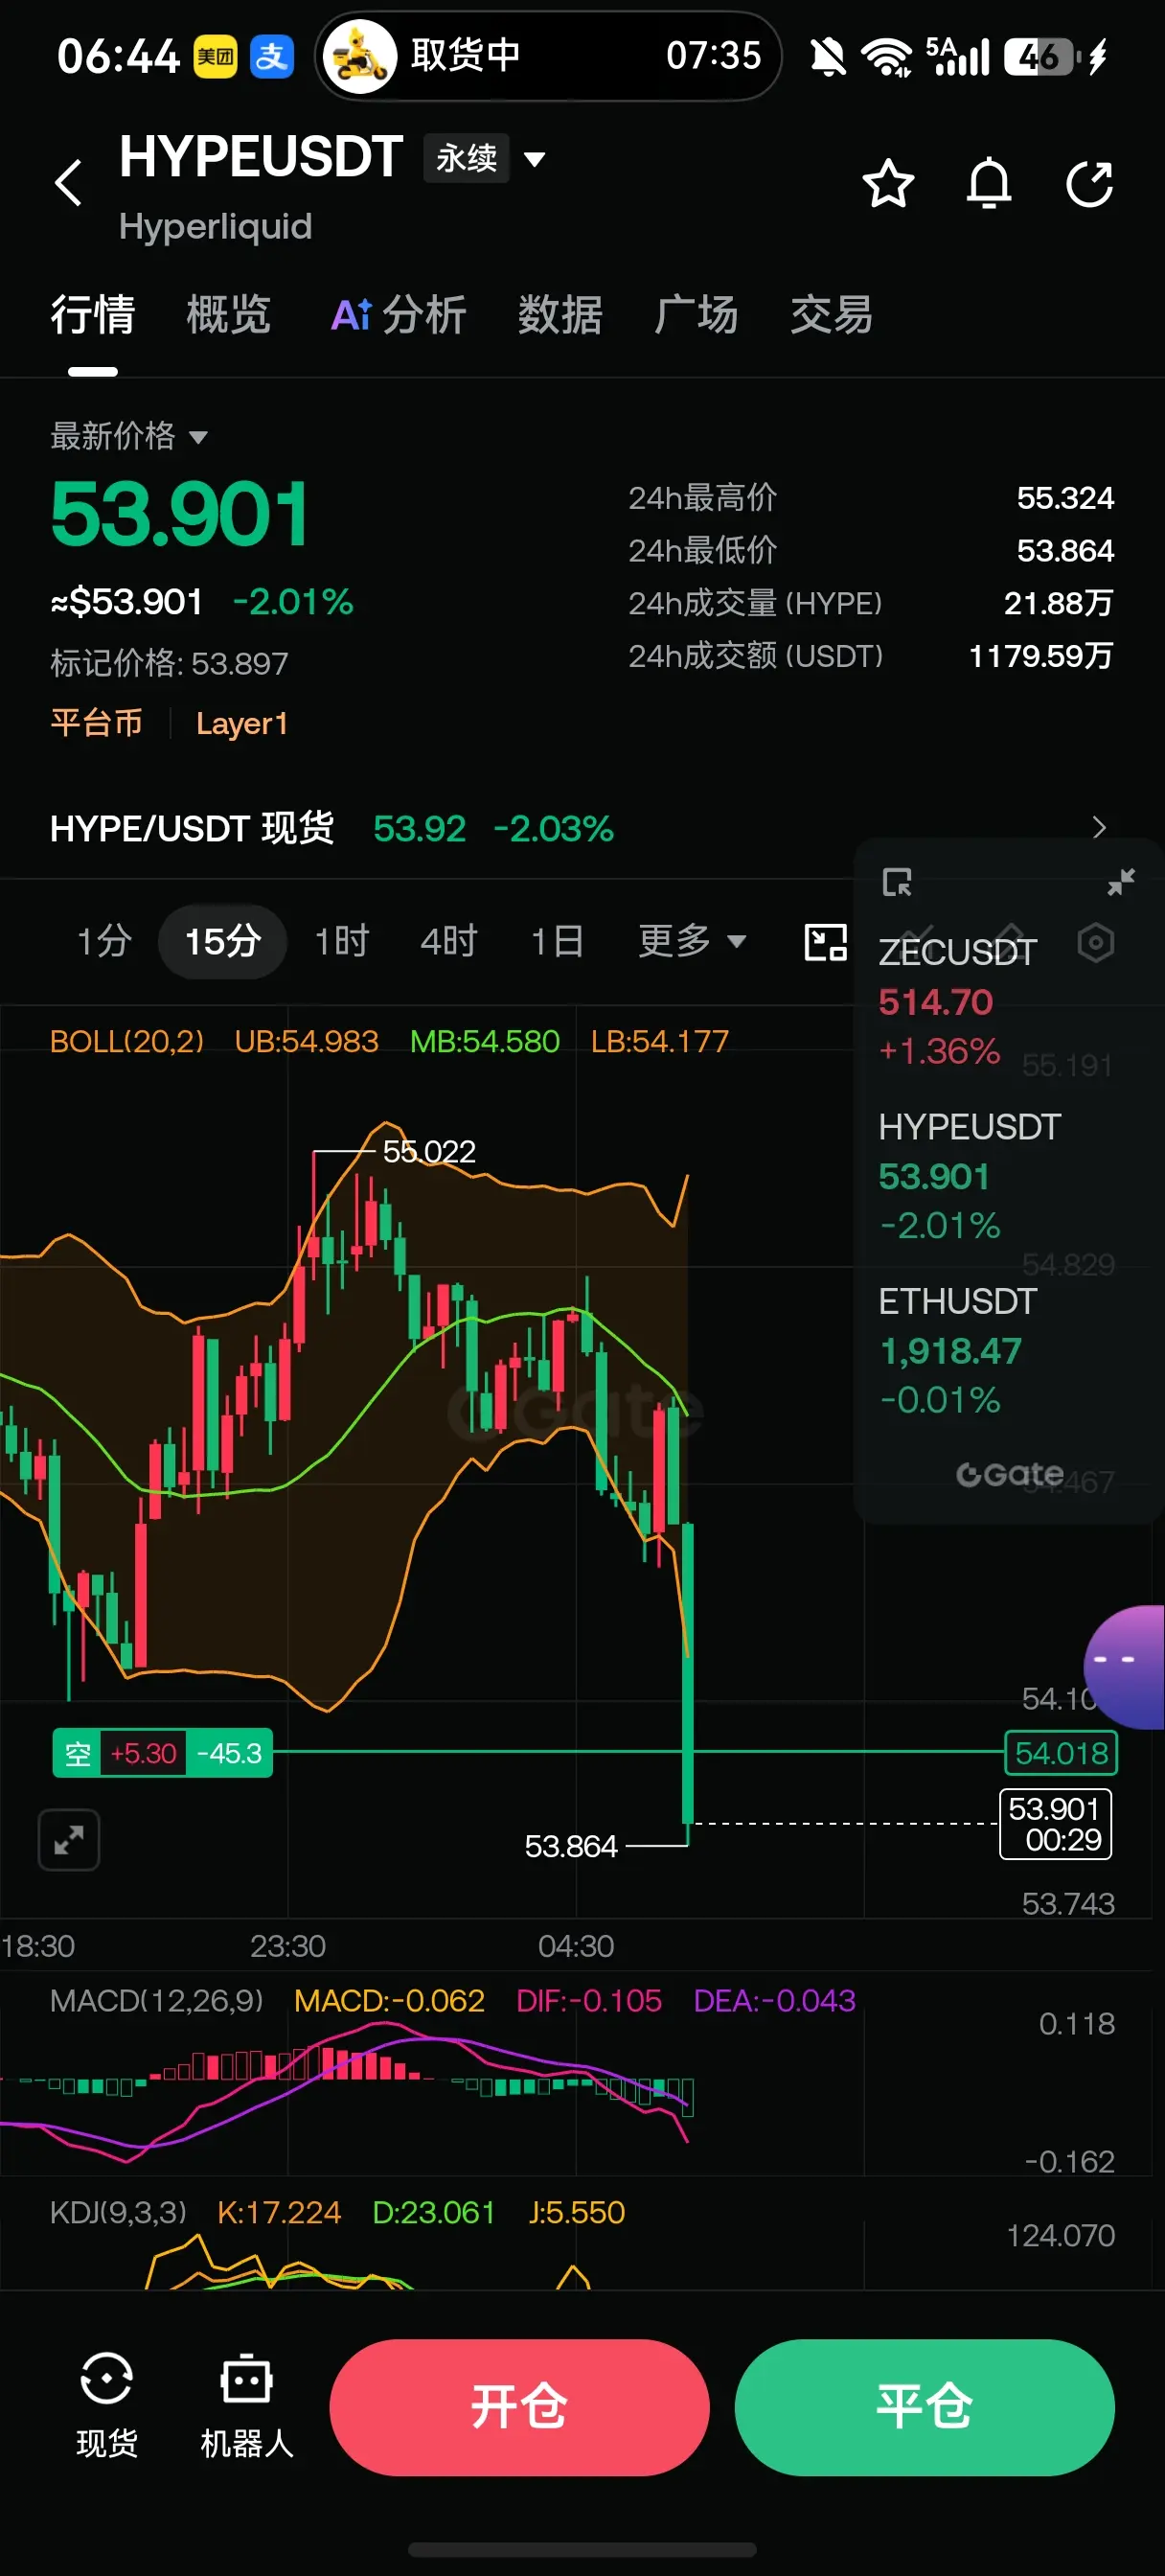1165x2576 pixels.
Task: Tap the Wi-Fi status icon
Action: [x=886, y=57]
